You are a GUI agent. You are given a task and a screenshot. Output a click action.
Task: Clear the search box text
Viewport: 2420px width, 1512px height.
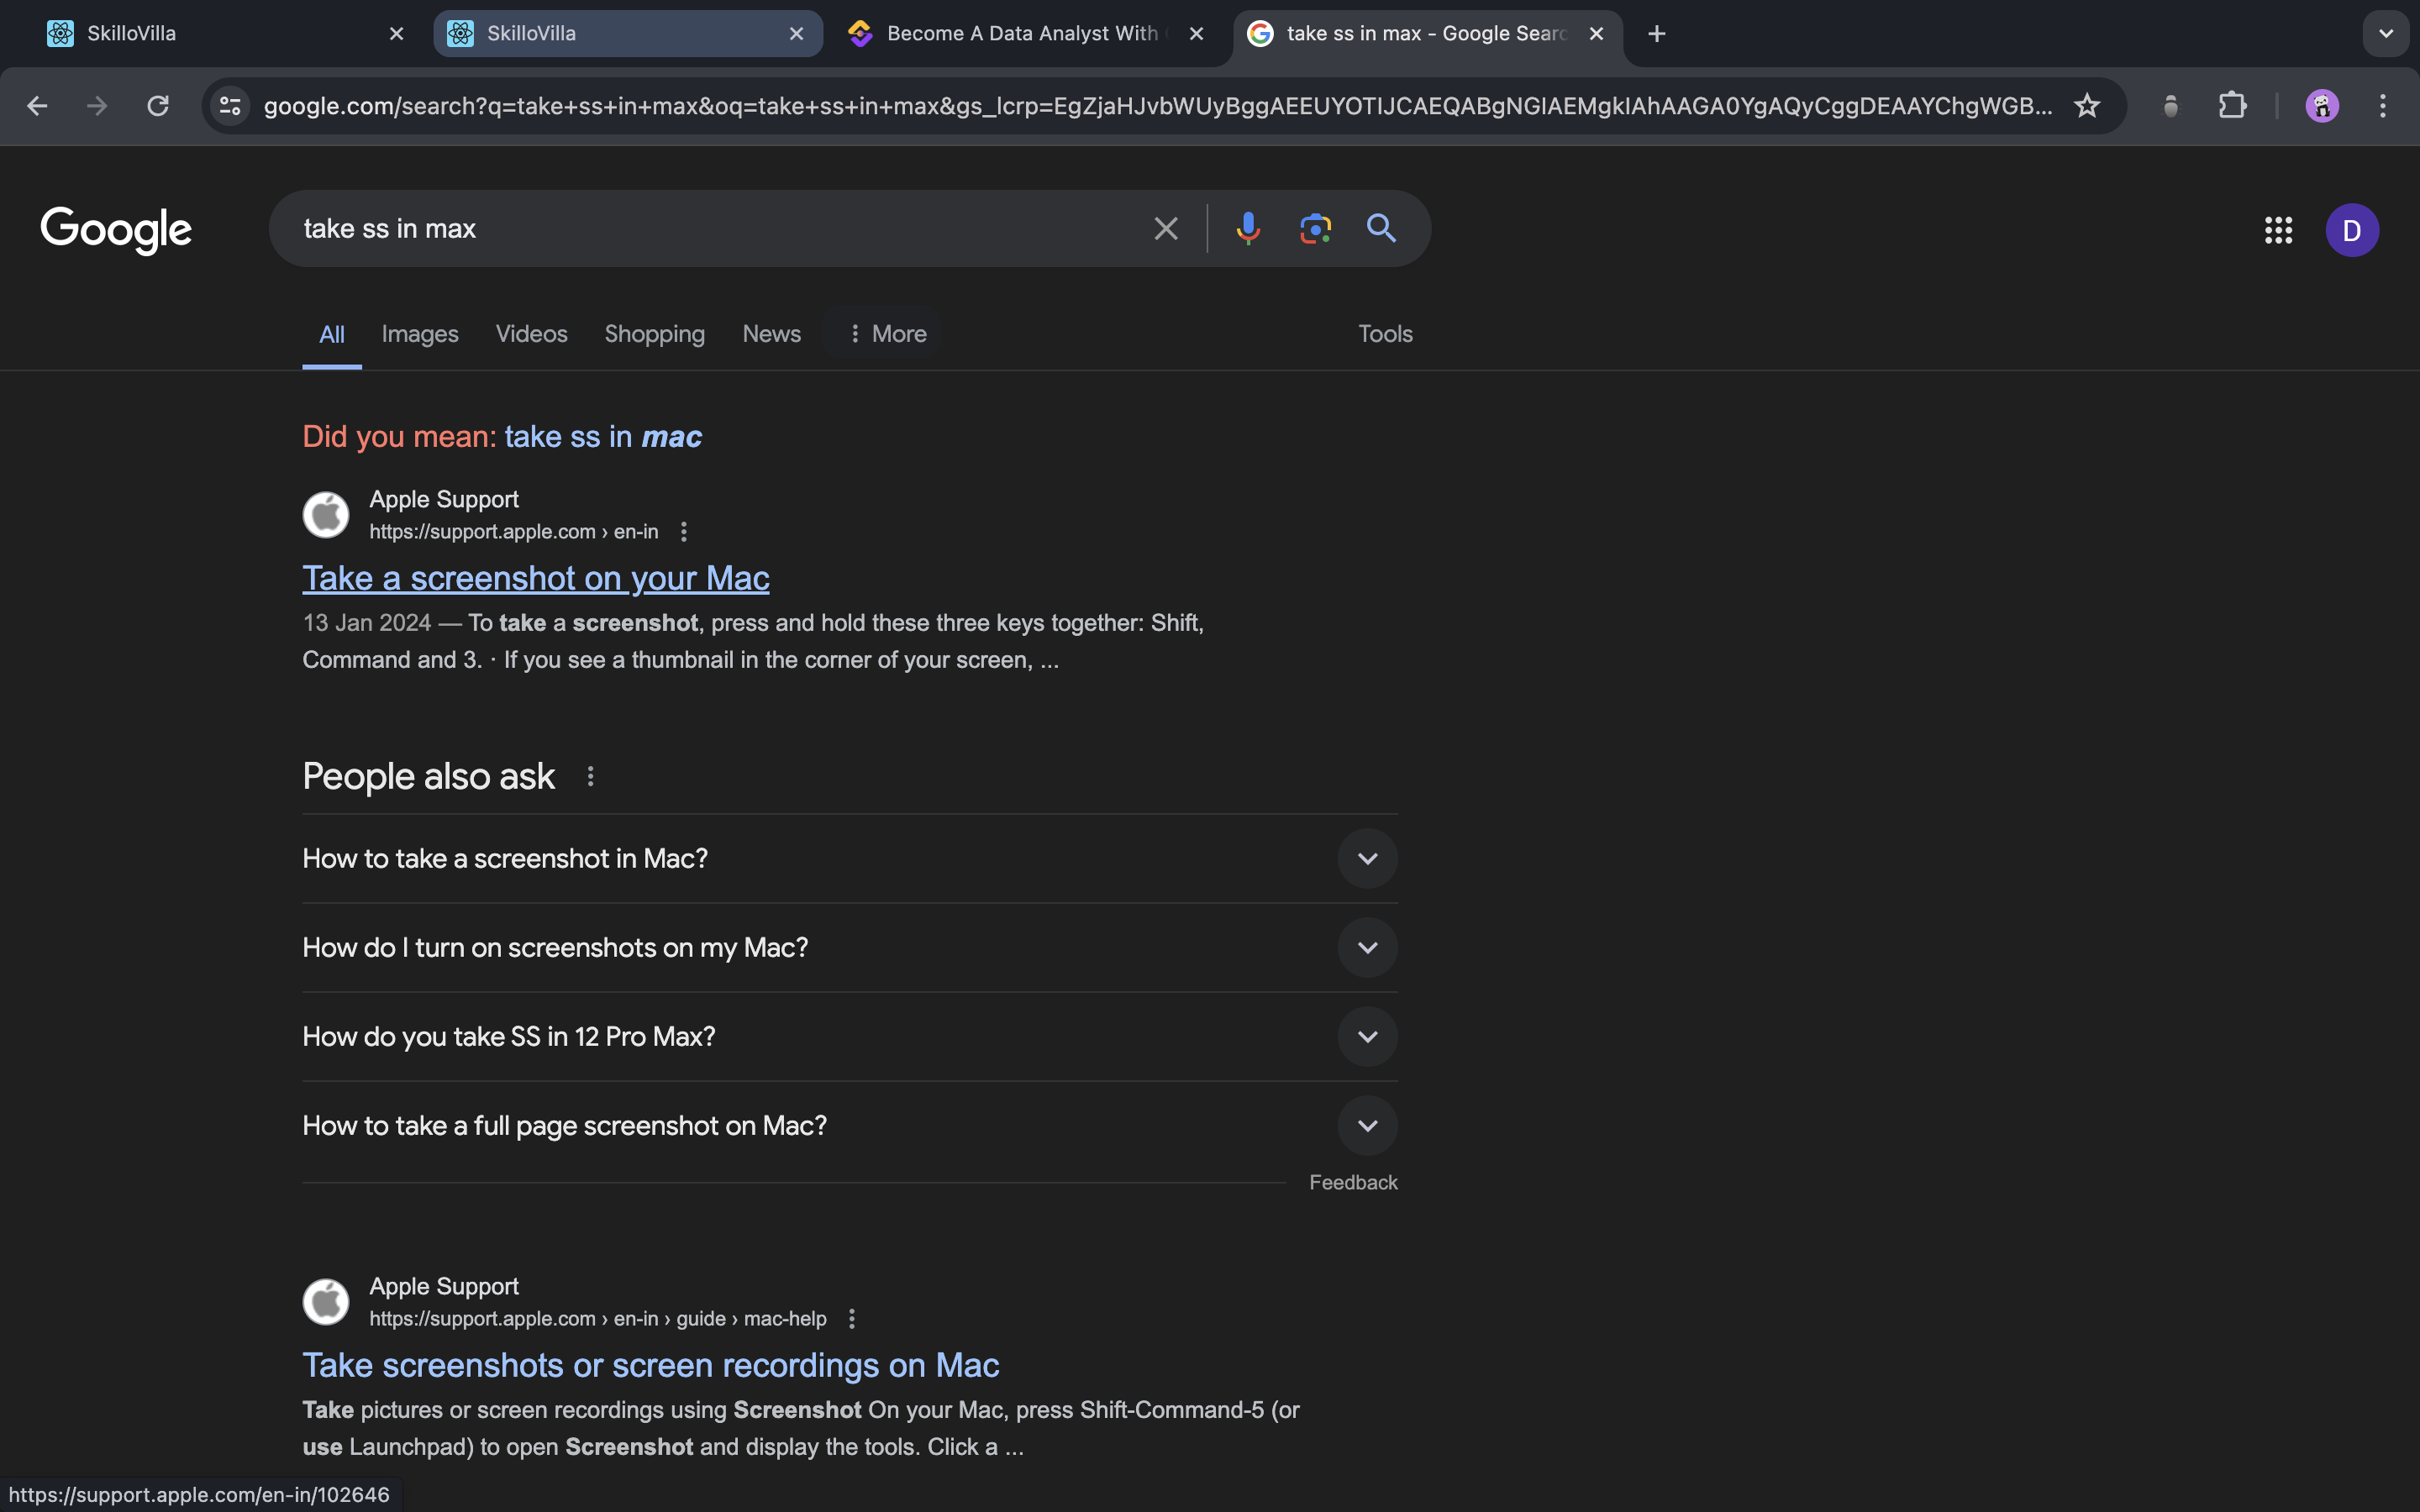[x=1165, y=229]
